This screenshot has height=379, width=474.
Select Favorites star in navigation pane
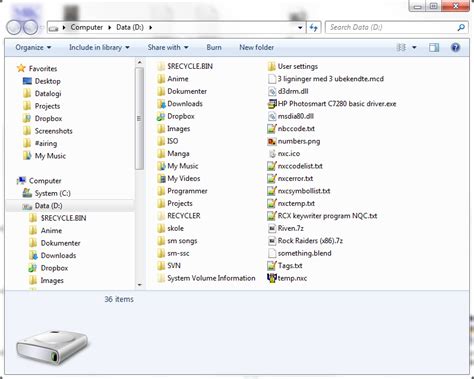click(21, 68)
